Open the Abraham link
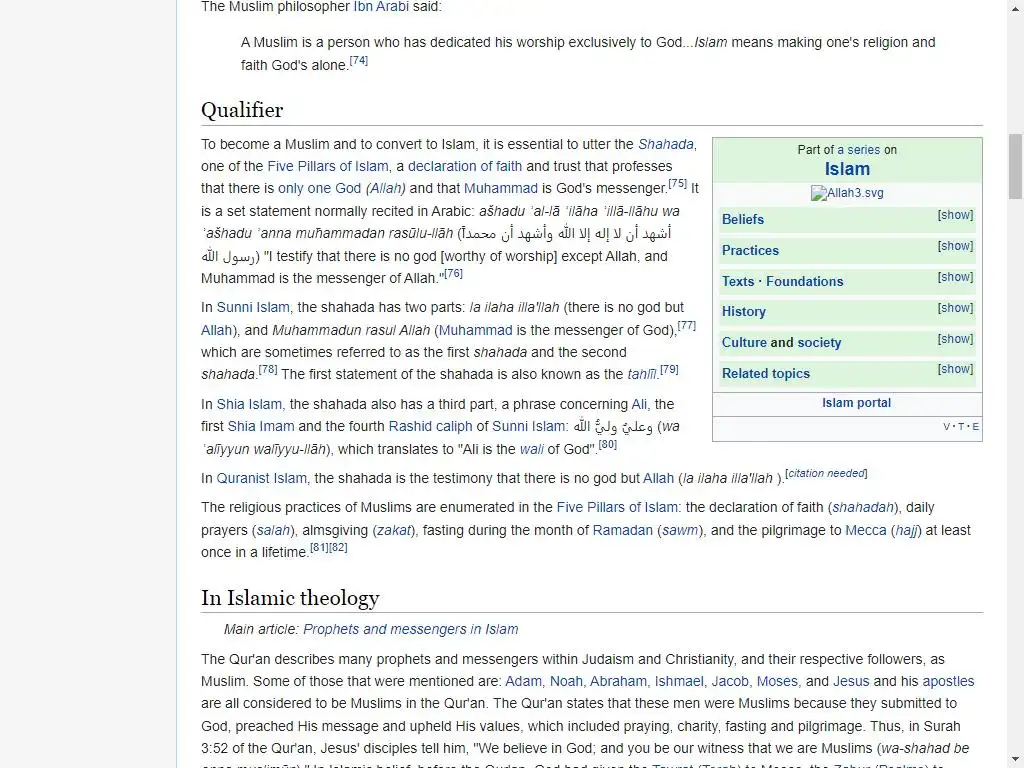The height and width of the screenshot is (768, 1024). pyautogui.click(x=618, y=682)
